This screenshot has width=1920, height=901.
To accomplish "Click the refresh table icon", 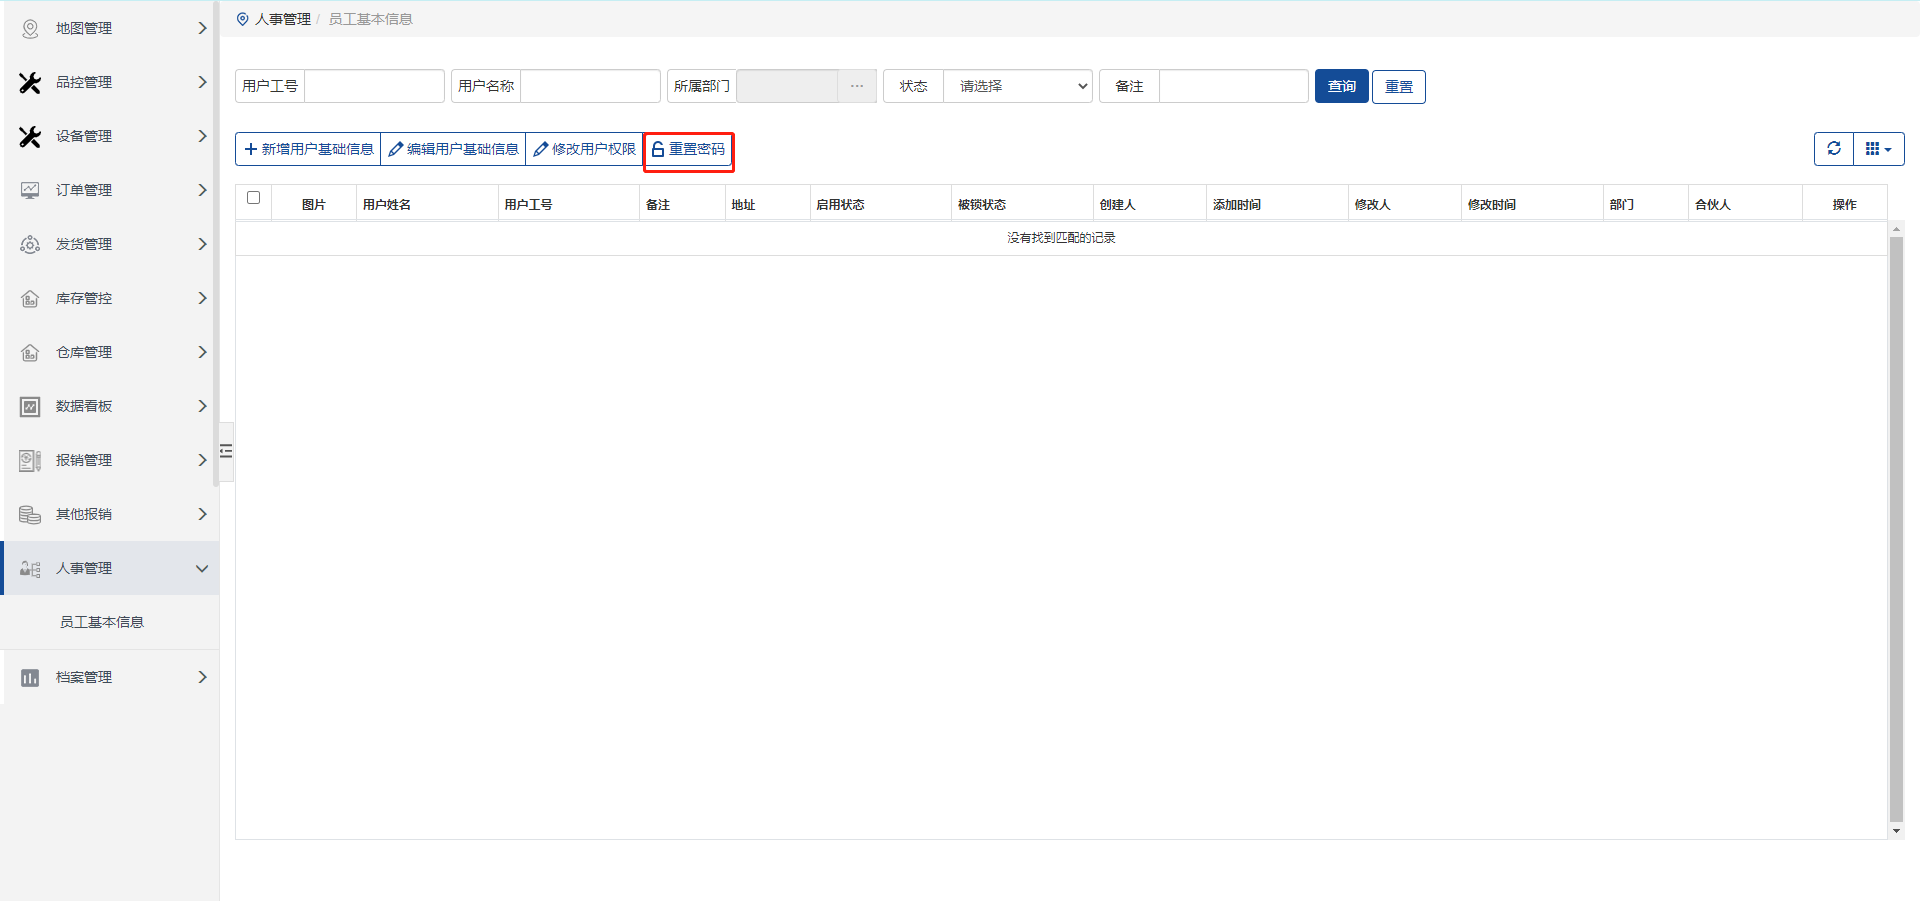I will click(x=1834, y=149).
